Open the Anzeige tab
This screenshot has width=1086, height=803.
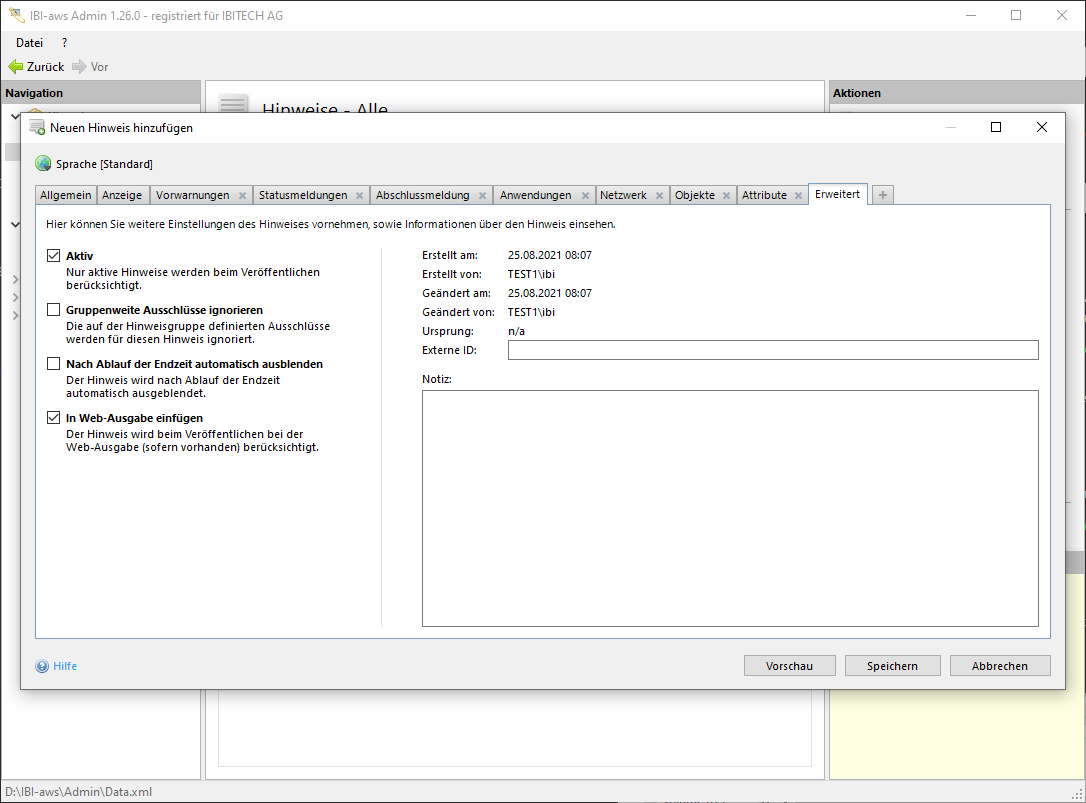pos(122,195)
